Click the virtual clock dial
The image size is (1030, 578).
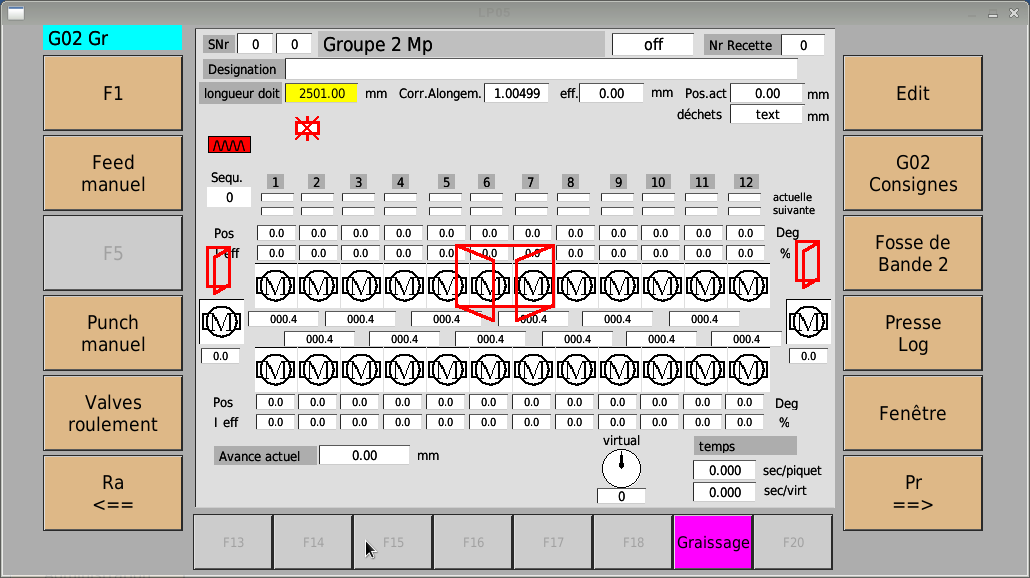tap(621, 467)
